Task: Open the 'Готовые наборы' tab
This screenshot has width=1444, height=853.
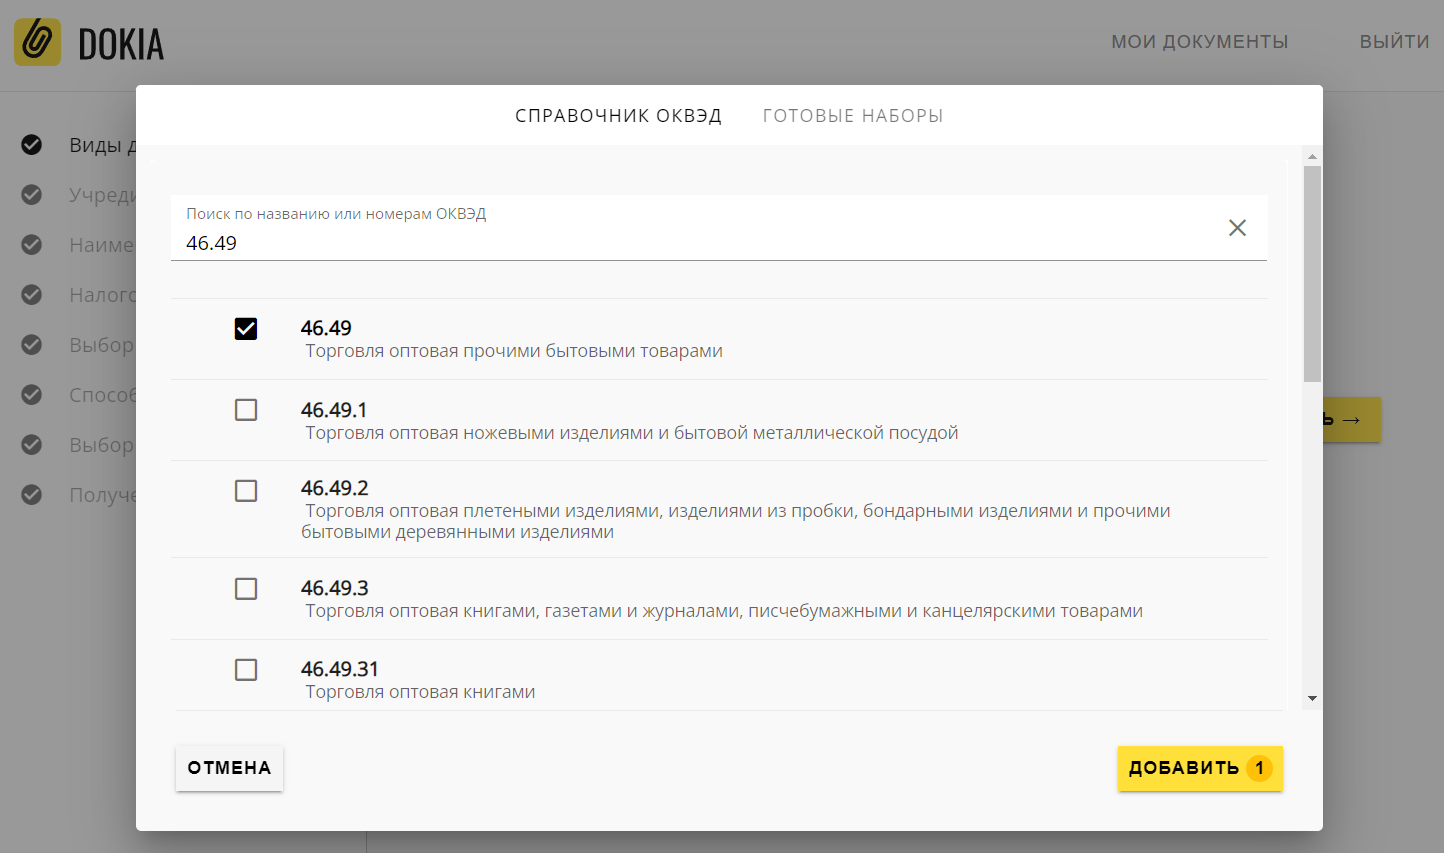Action: click(853, 116)
